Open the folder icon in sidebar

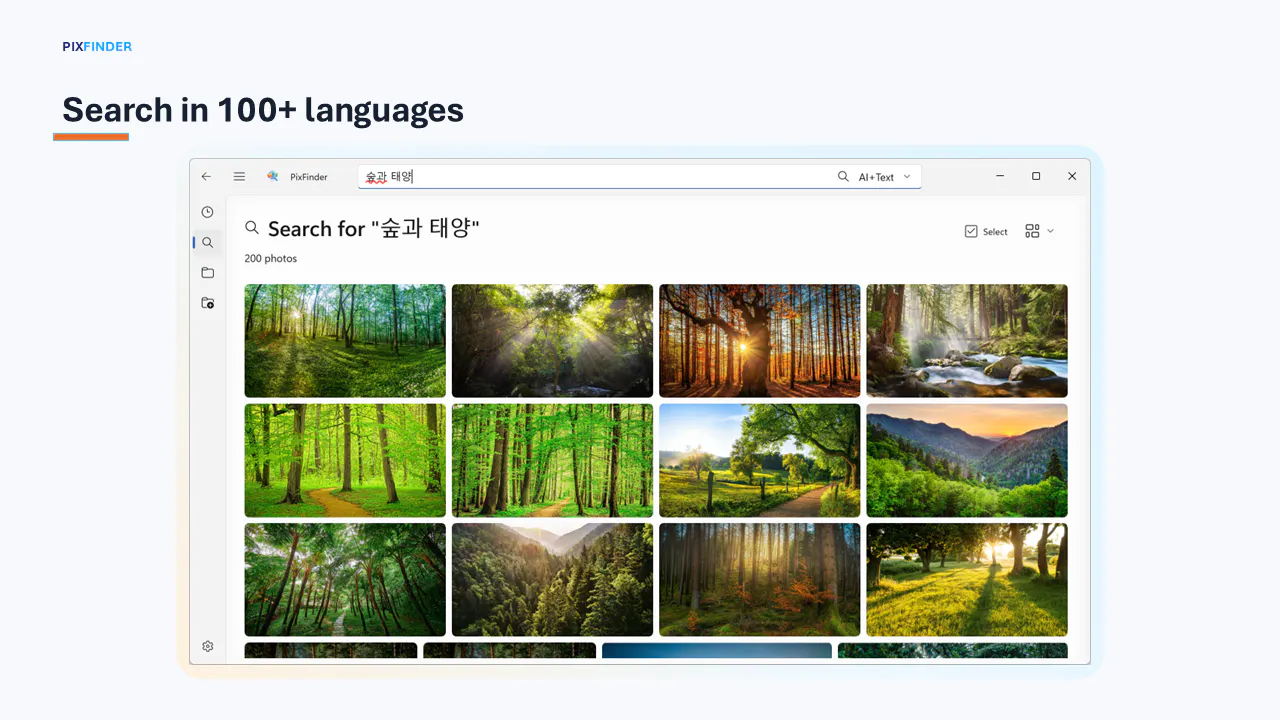pyautogui.click(x=207, y=272)
